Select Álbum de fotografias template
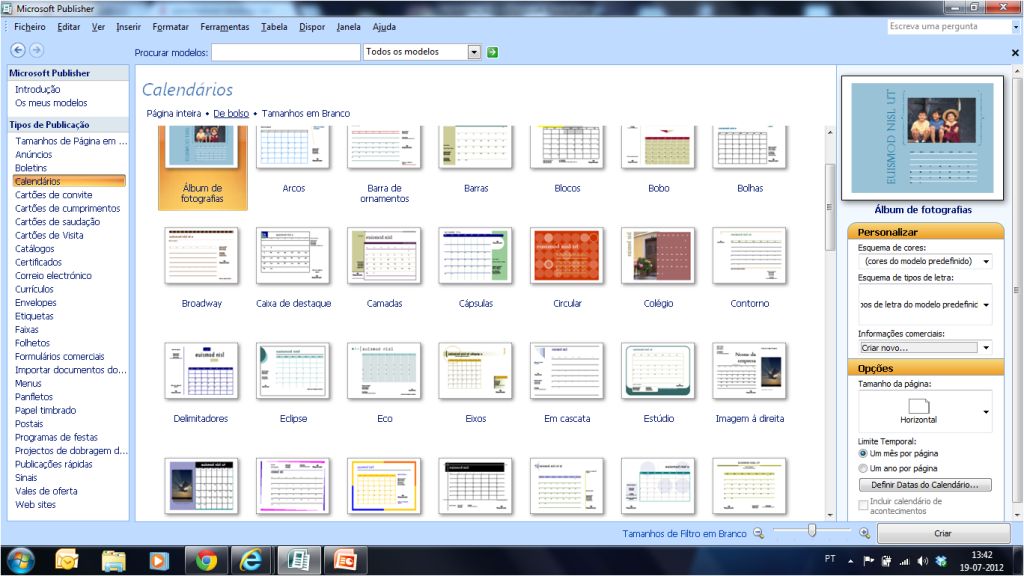Viewport: 1024px width, 576px height. pos(202,167)
